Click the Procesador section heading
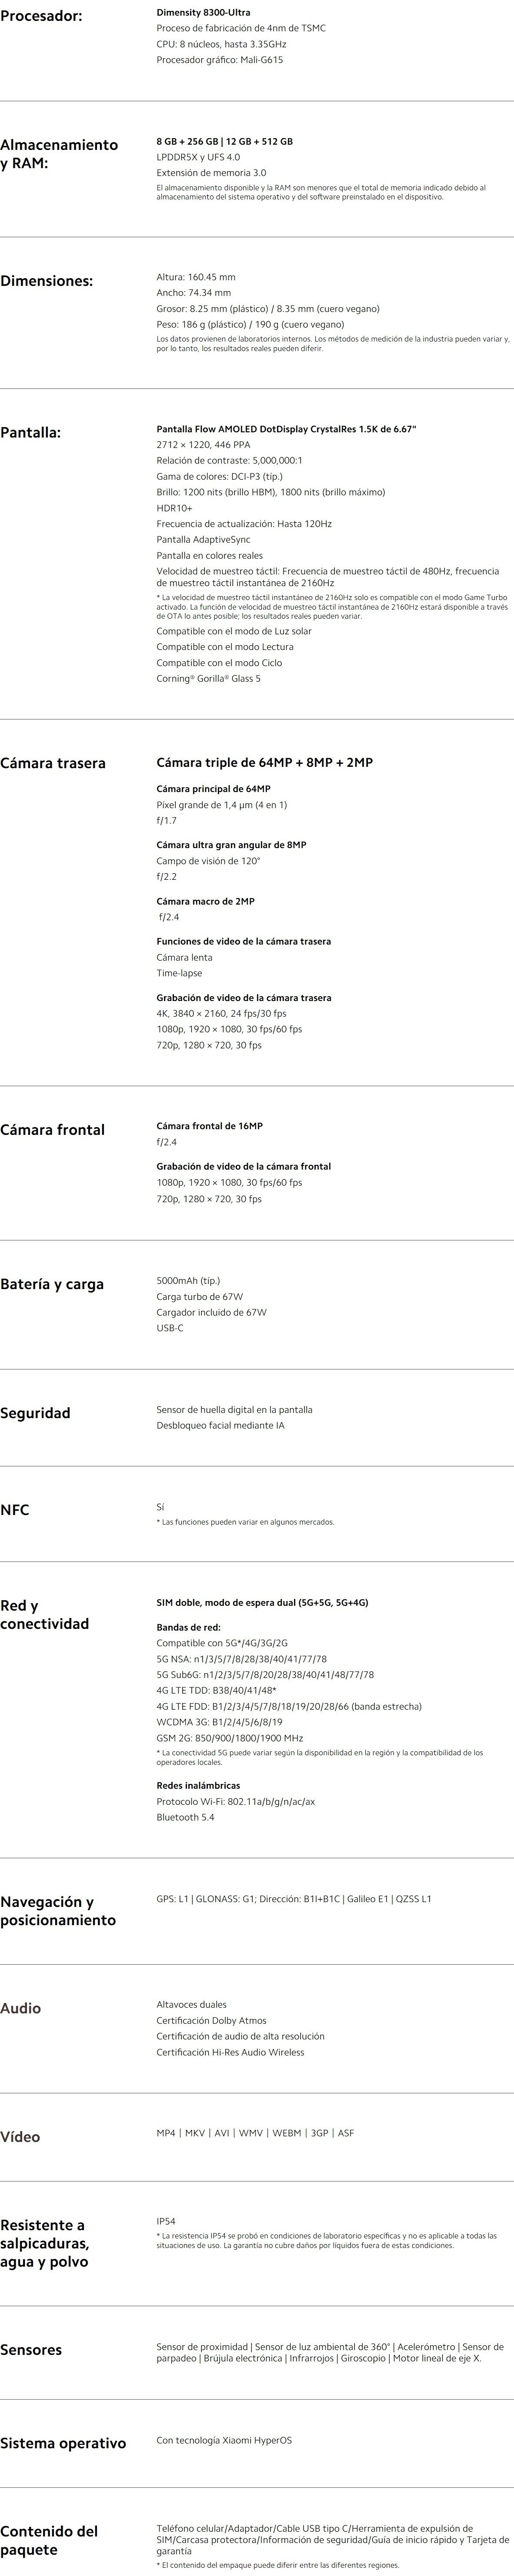The height and width of the screenshot is (2576, 514). 41,17
